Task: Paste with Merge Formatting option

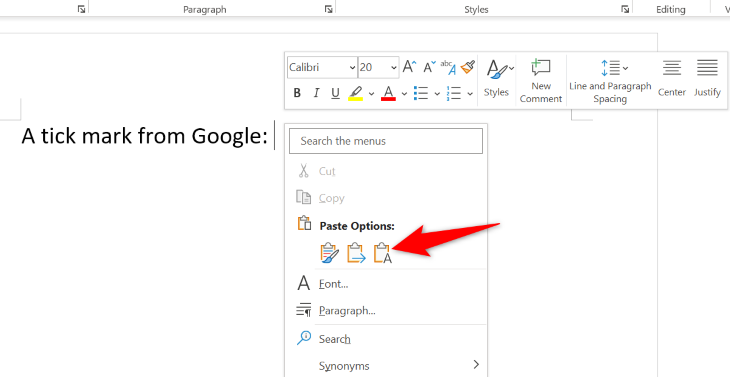Action: click(357, 253)
